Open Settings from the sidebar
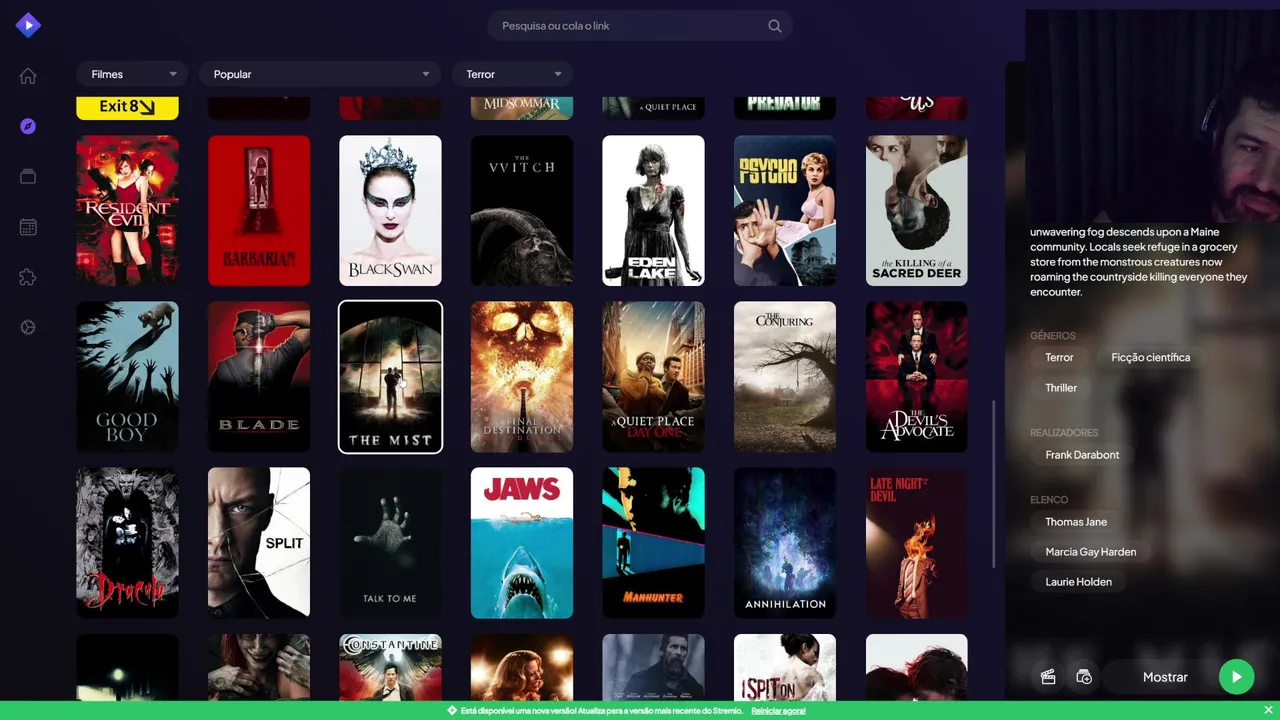 click(28, 327)
